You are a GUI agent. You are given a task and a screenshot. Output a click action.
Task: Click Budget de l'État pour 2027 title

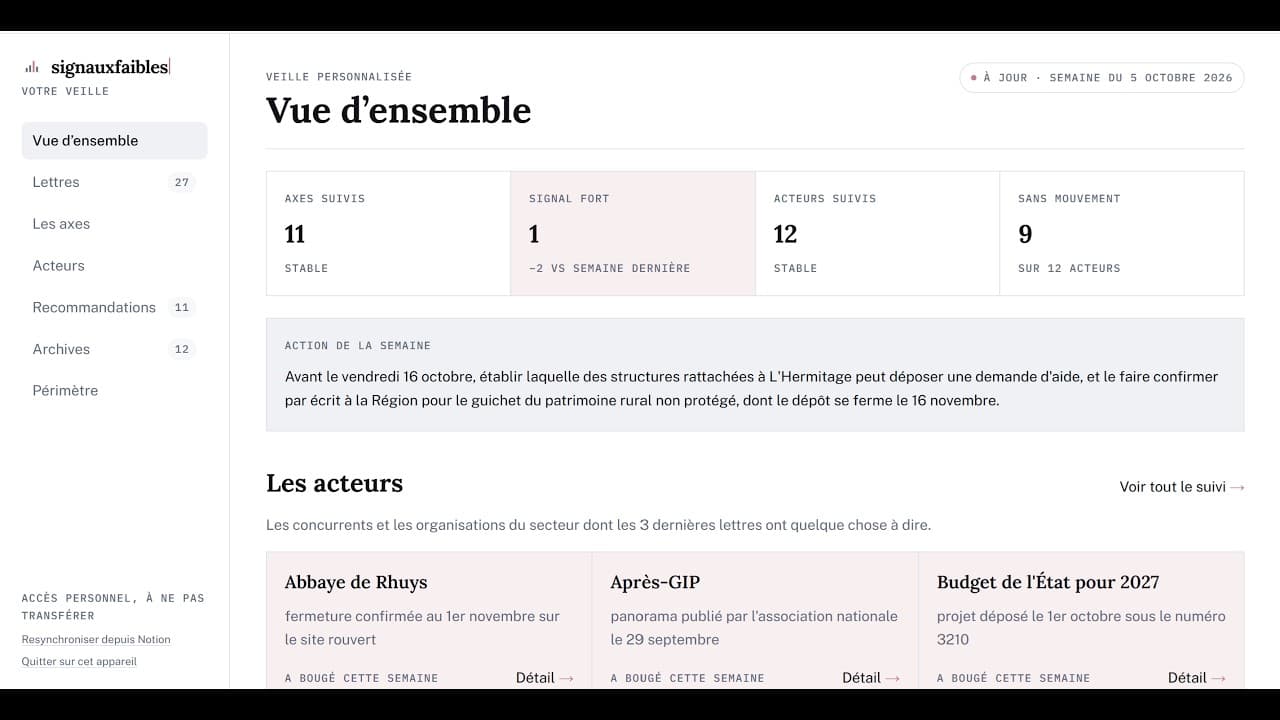click(x=1048, y=582)
